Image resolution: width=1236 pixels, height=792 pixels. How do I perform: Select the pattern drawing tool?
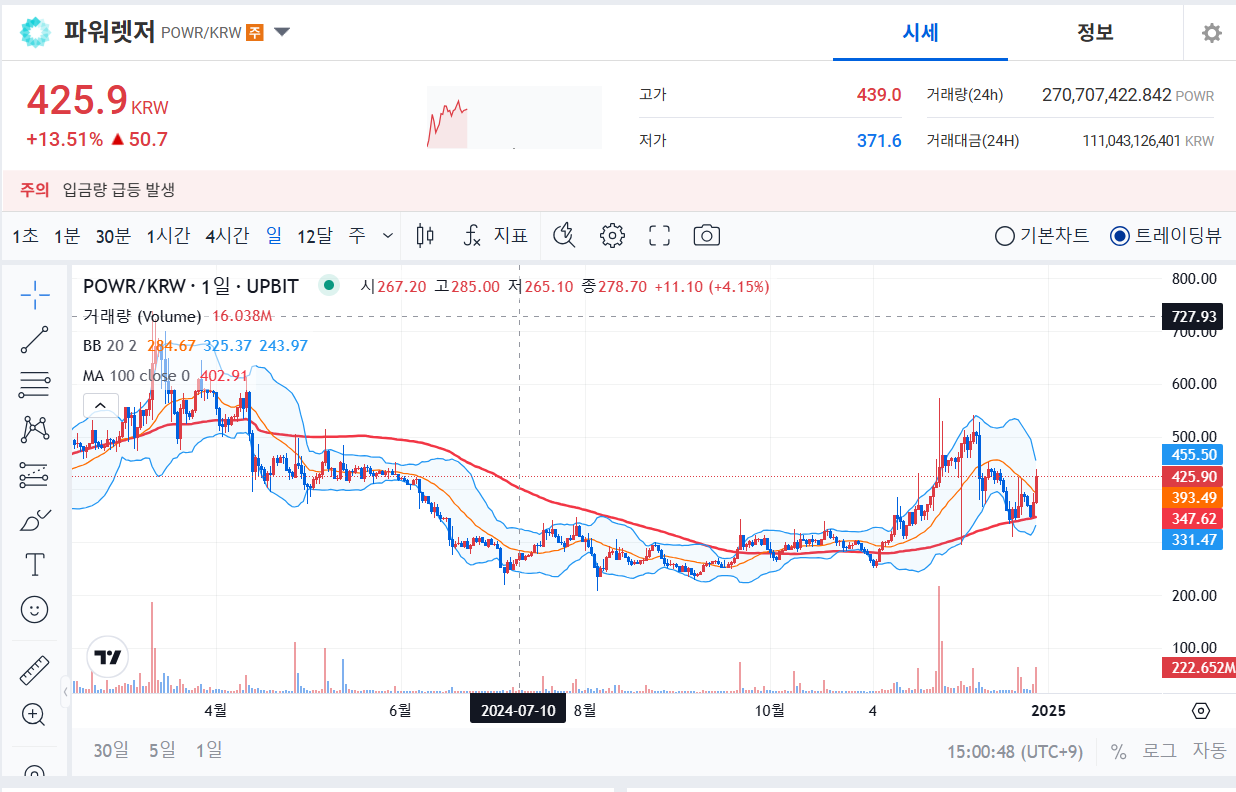[35, 430]
